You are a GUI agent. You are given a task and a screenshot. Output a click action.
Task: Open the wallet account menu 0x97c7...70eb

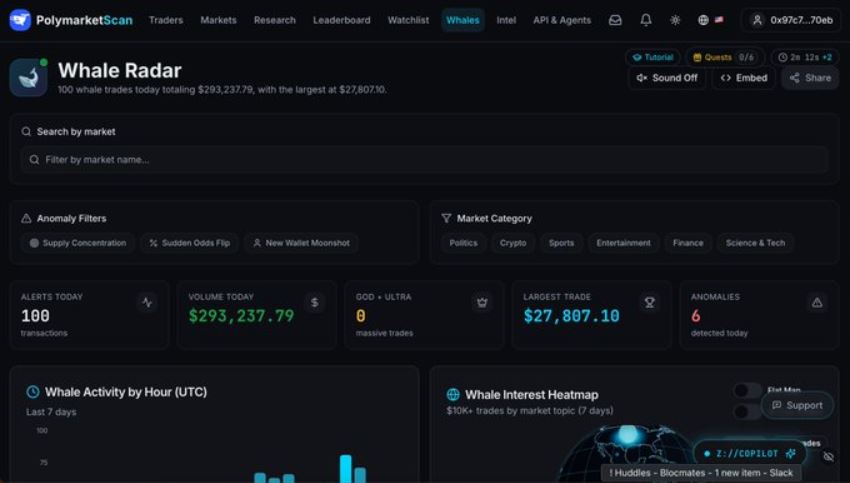point(791,20)
